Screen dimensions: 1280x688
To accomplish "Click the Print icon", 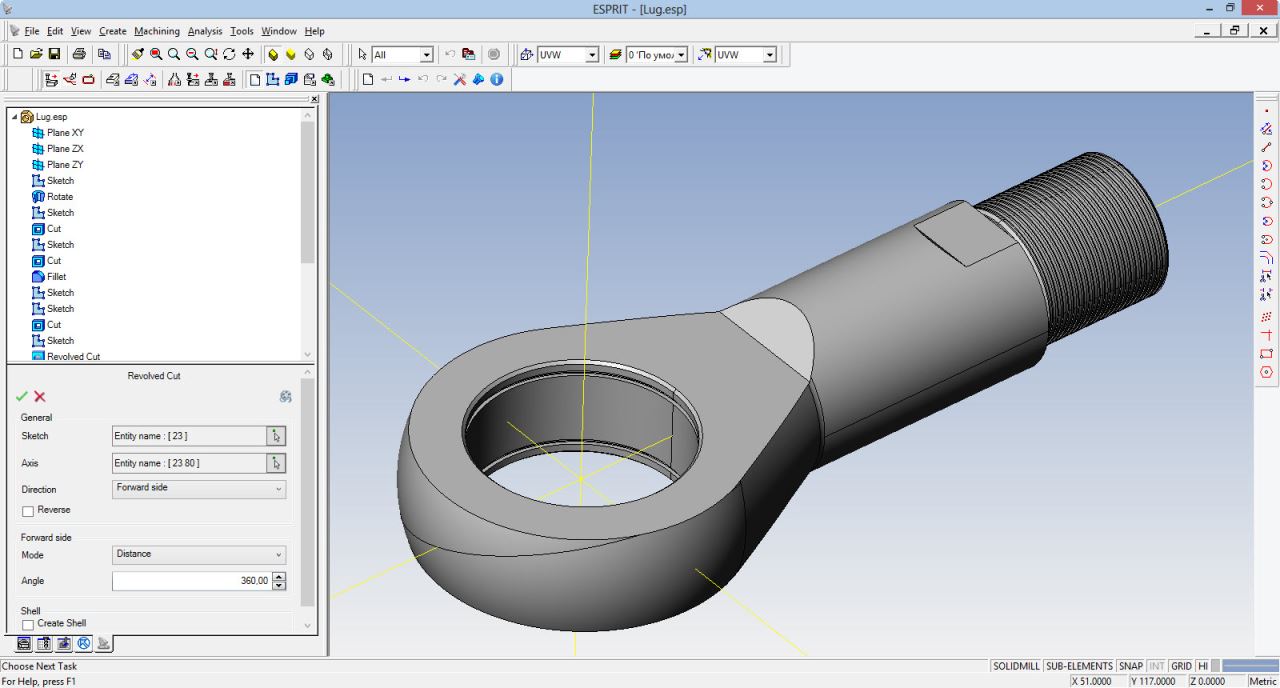I will (79, 54).
